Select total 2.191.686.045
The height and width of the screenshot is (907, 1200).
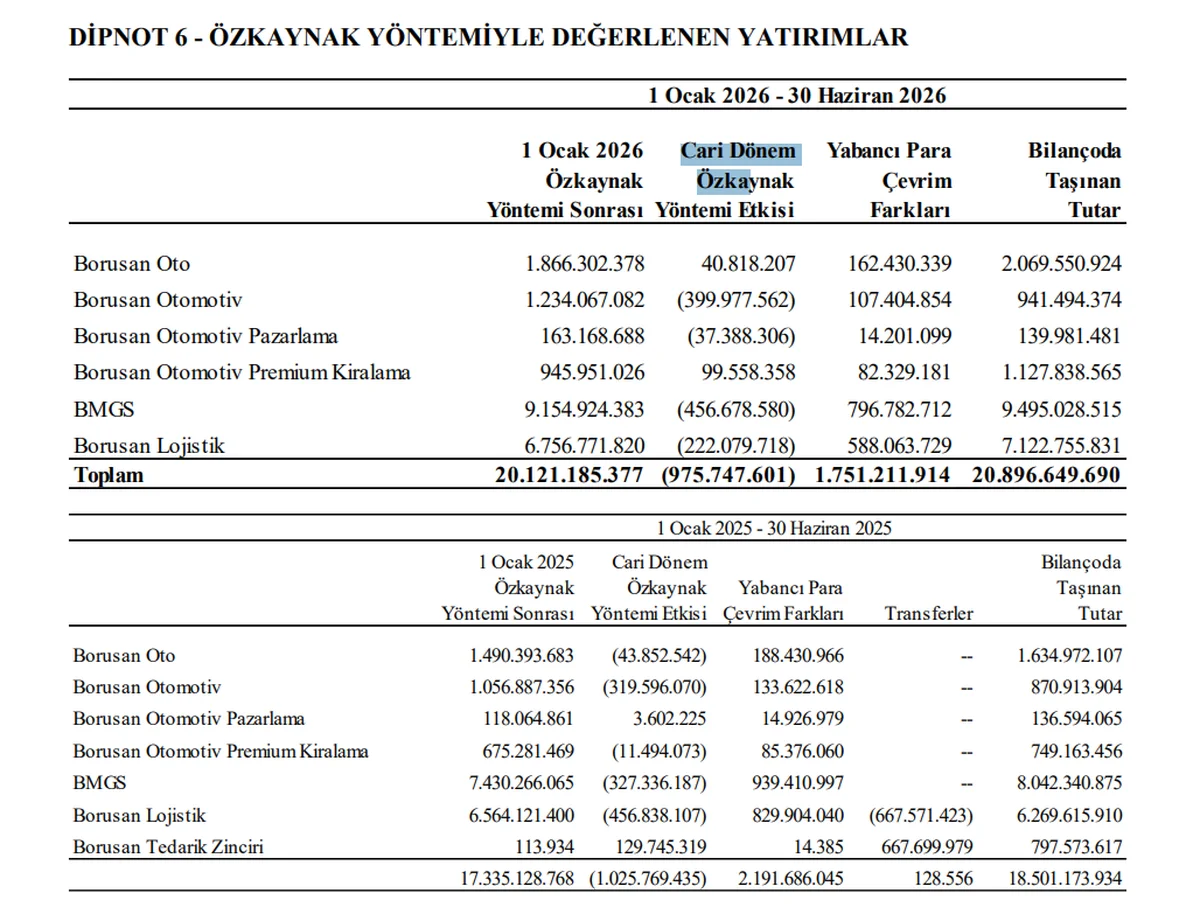(x=790, y=879)
